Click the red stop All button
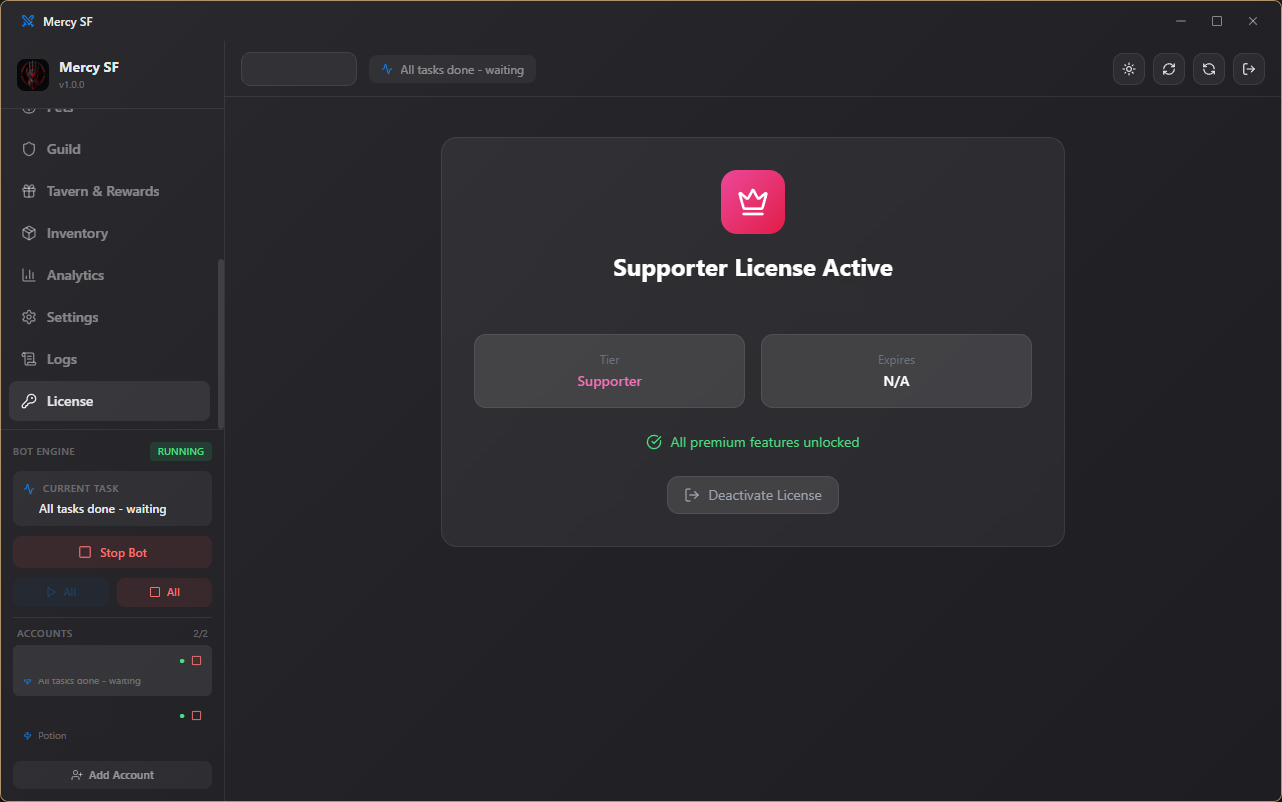This screenshot has width=1282, height=802. [164, 592]
